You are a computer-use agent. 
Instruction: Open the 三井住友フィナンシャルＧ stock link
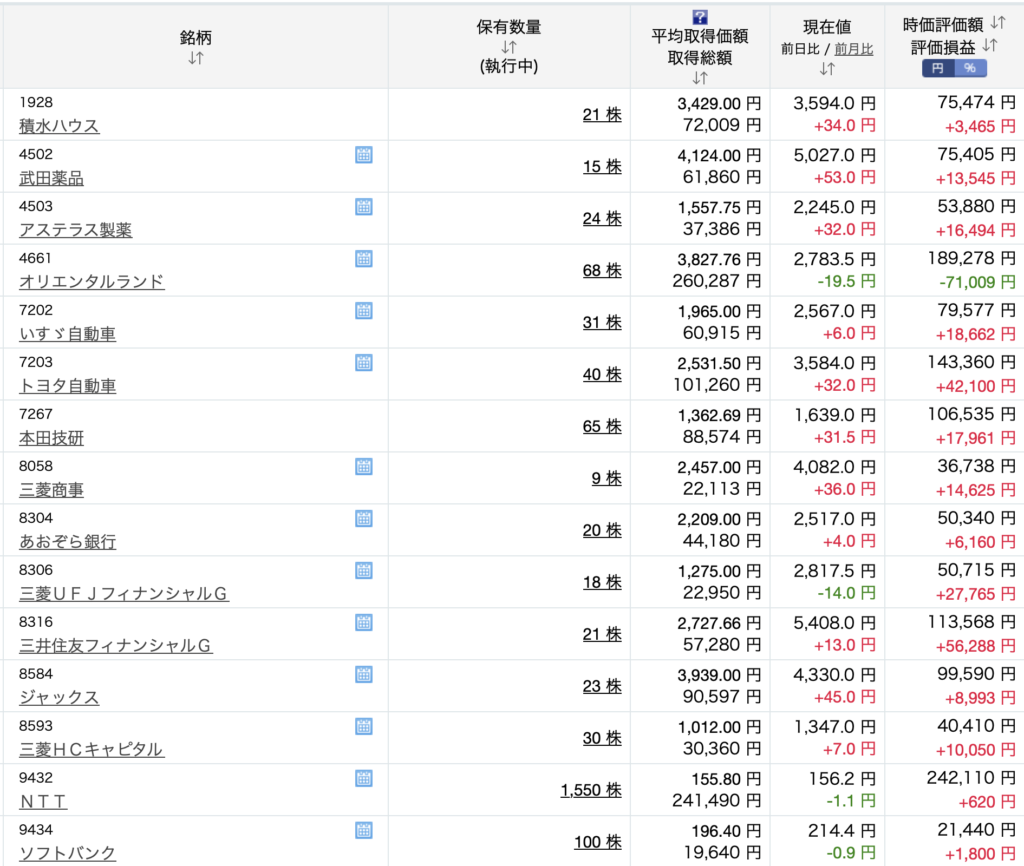tap(116, 646)
